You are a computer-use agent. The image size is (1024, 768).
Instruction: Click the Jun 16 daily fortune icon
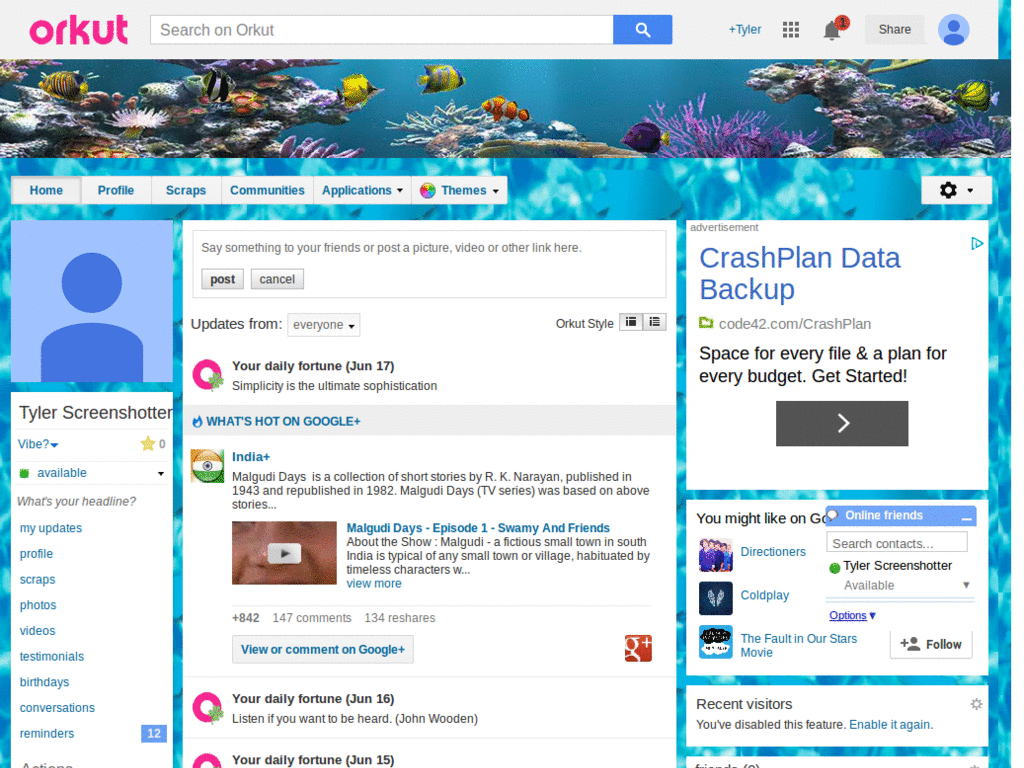tap(208, 708)
